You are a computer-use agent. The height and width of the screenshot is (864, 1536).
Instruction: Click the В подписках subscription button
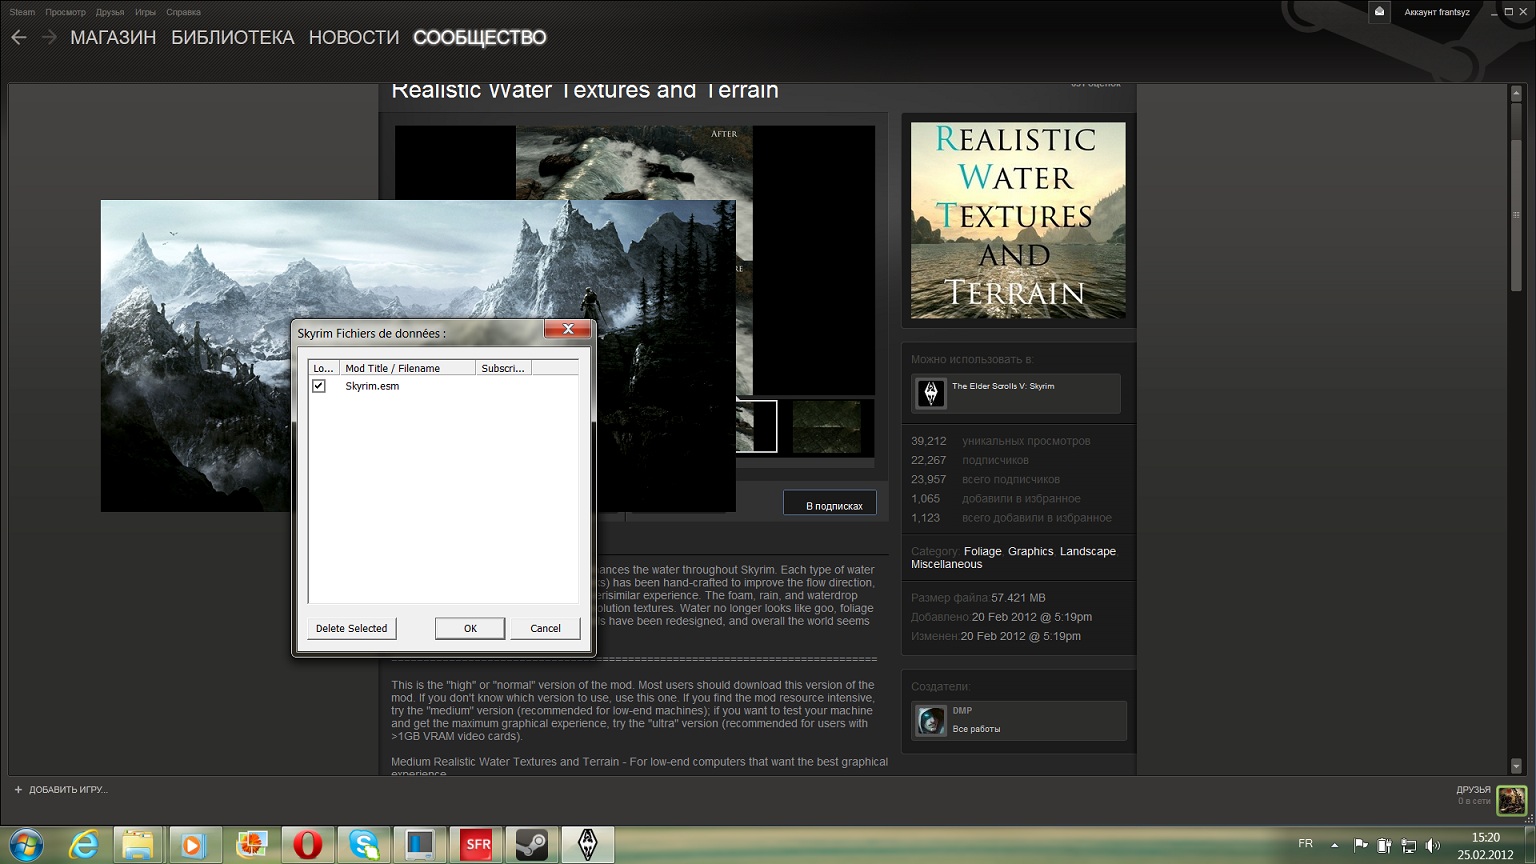(x=829, y=503)
